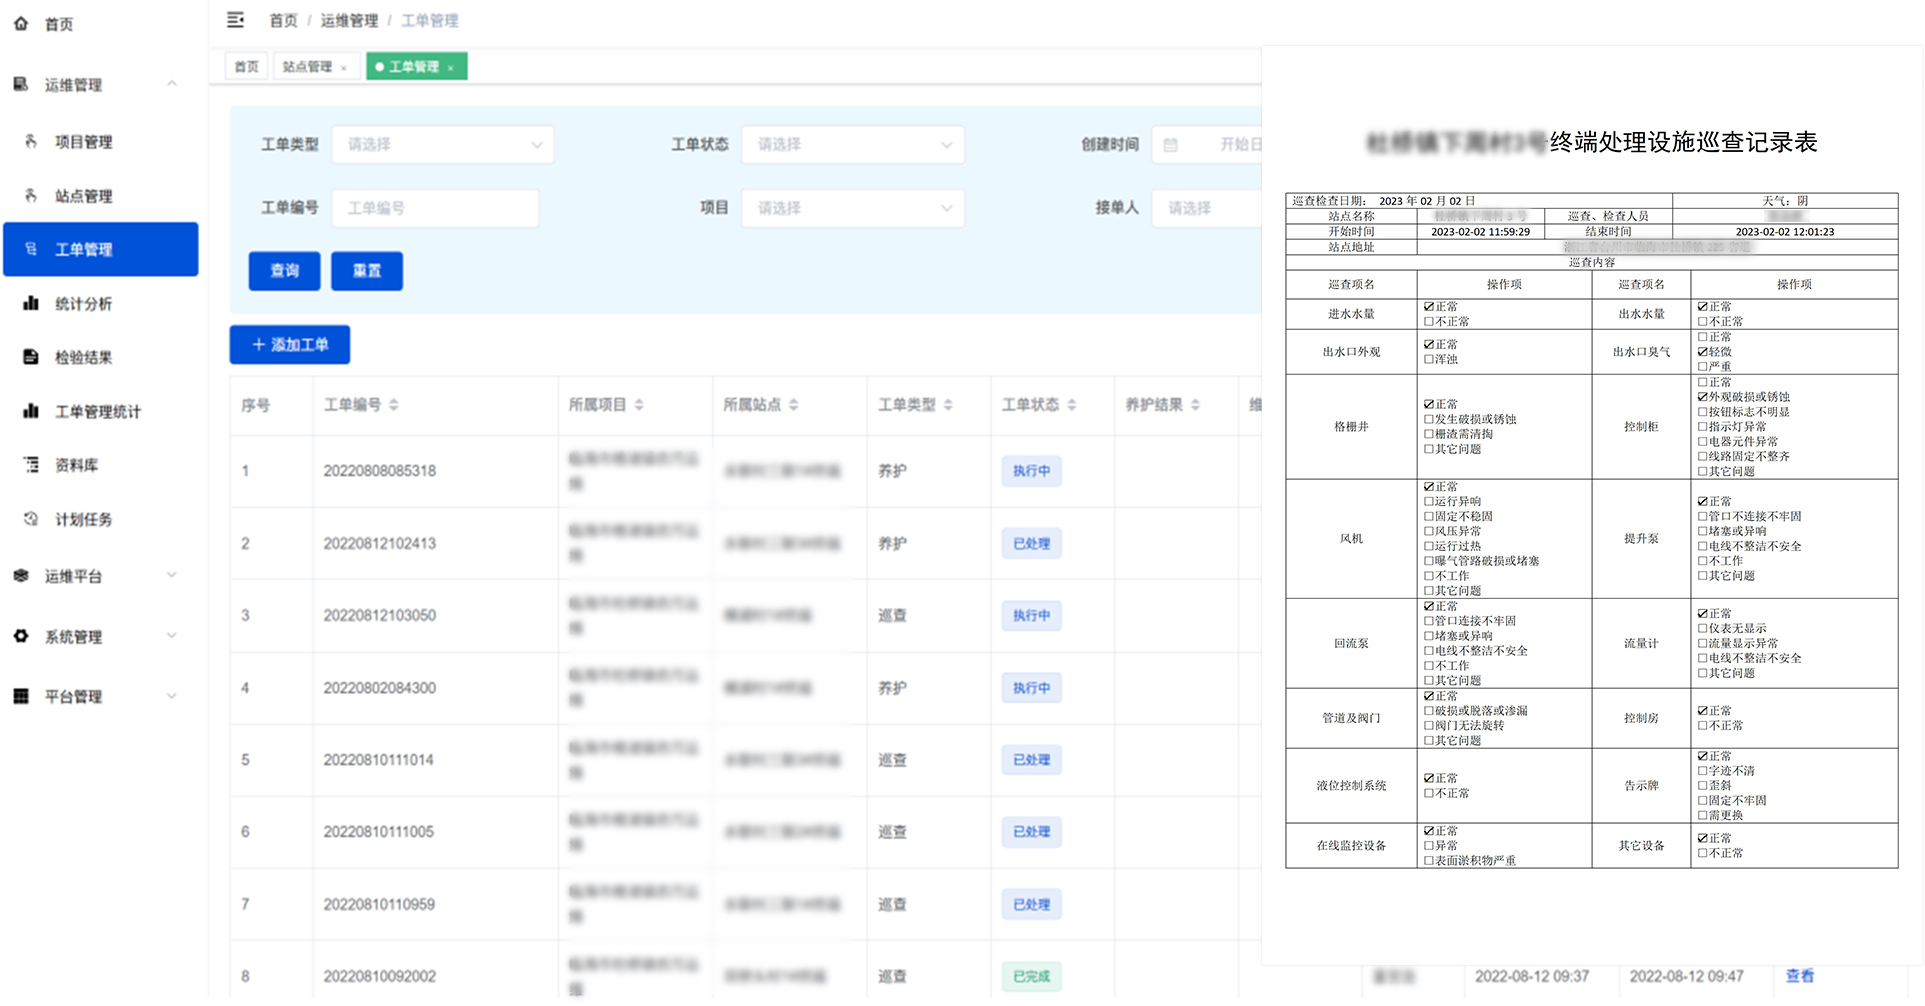
Task: Open the 工单状态 dropdown
Action: tap(852, 144)
